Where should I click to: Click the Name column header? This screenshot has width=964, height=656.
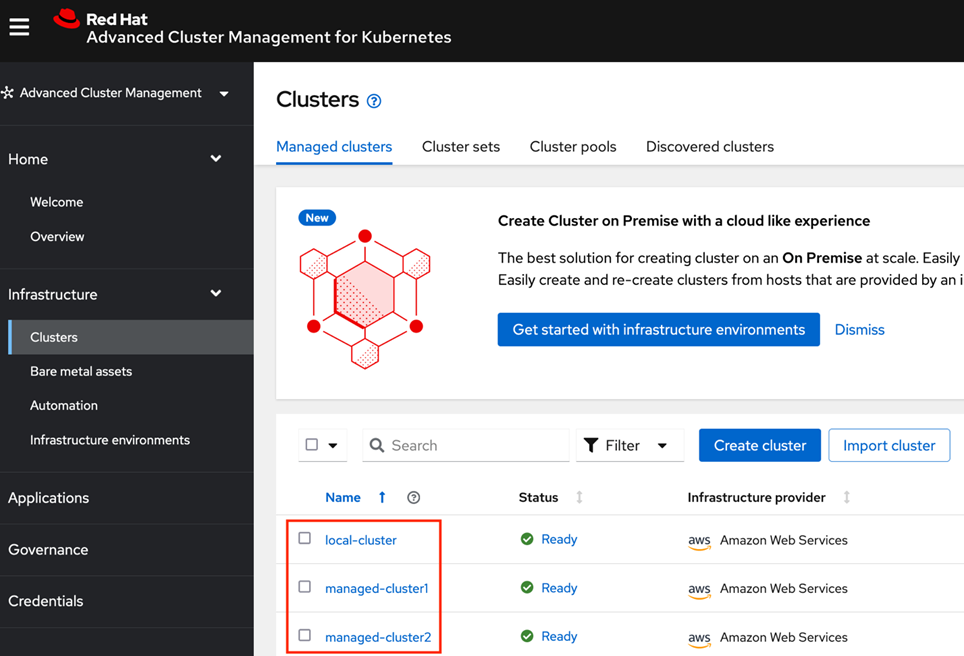pyautogui.click(x=343, y=497)
